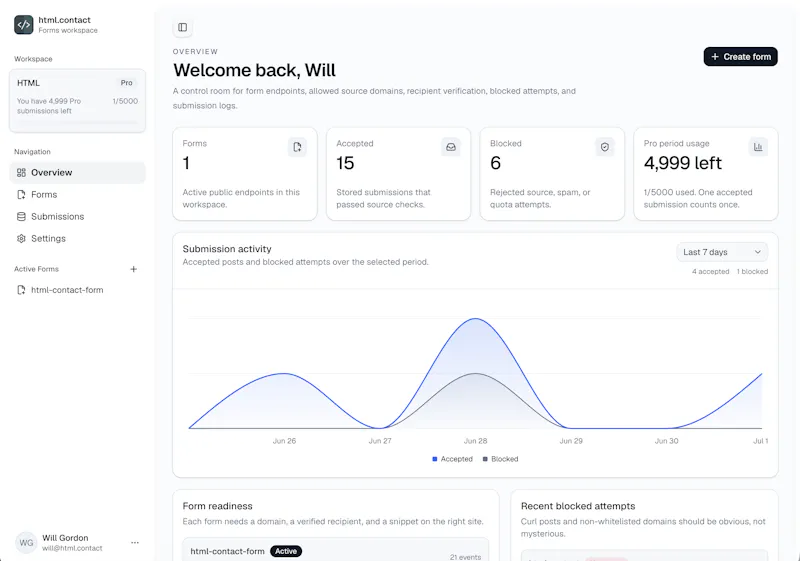Open the Will Gordon account profile
This screenshot has width=800, height=561.
coord(78,543)
